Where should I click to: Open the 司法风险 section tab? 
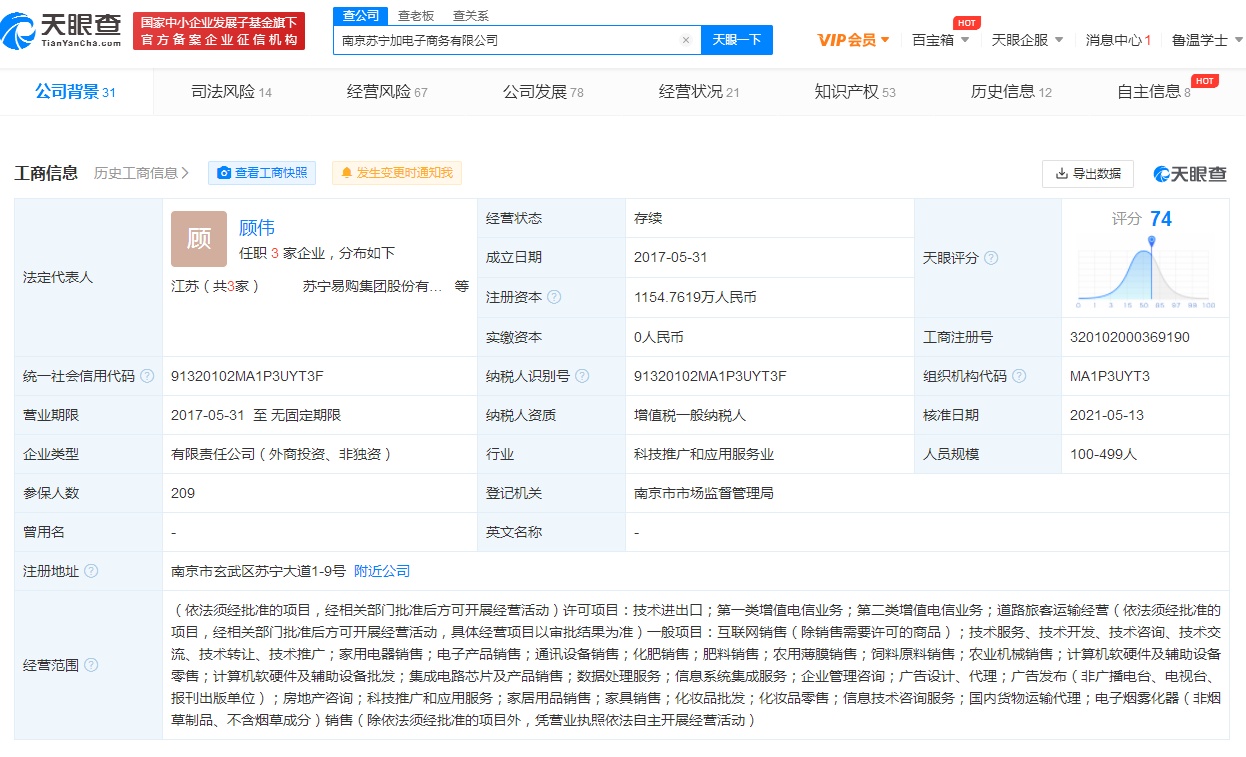231,92
